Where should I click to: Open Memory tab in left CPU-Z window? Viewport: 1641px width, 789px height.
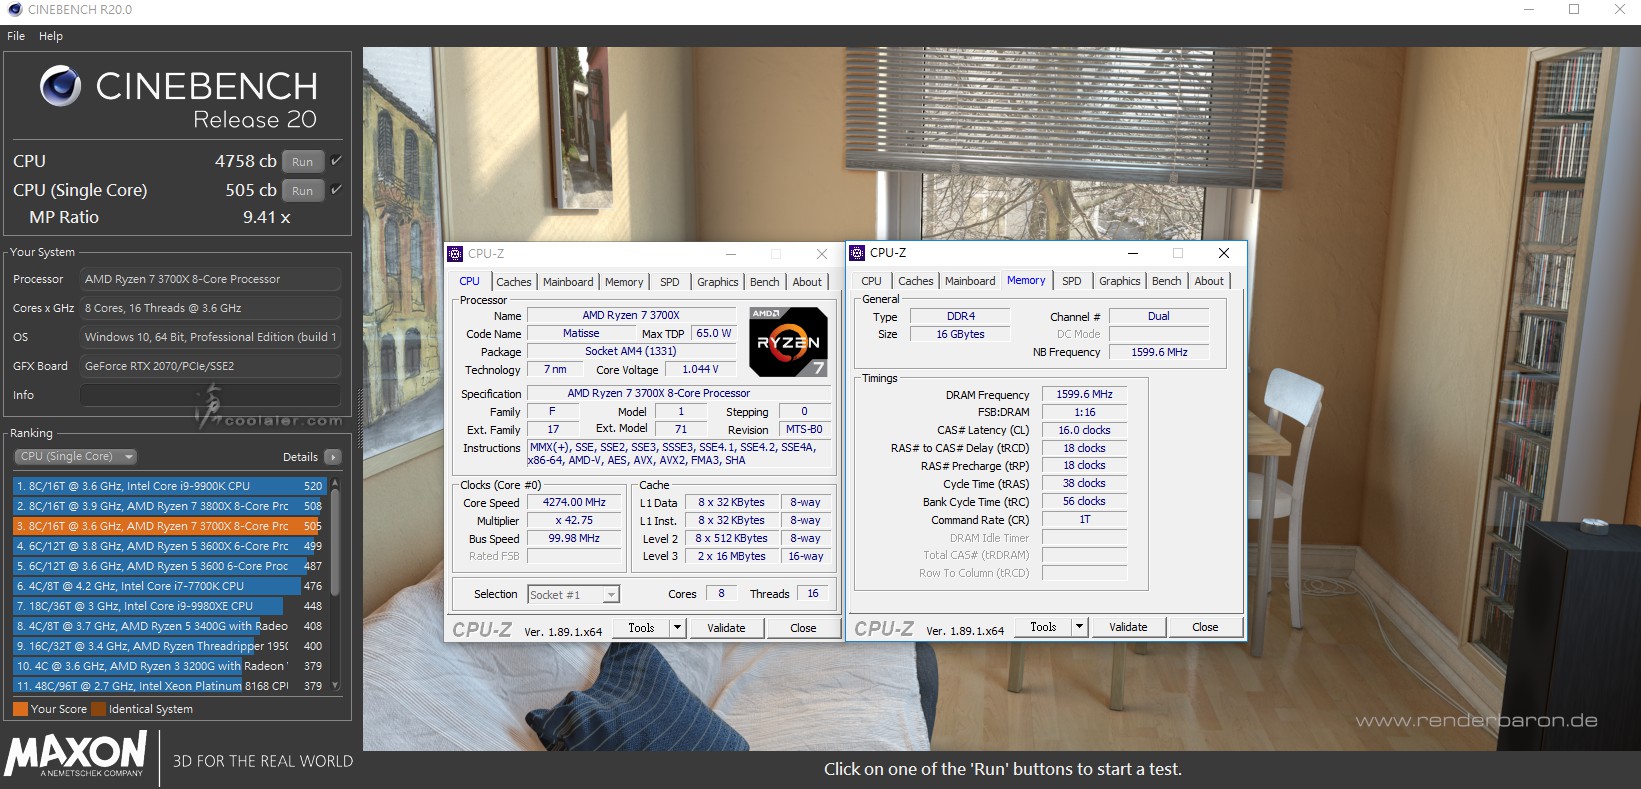tap(624, 282)
